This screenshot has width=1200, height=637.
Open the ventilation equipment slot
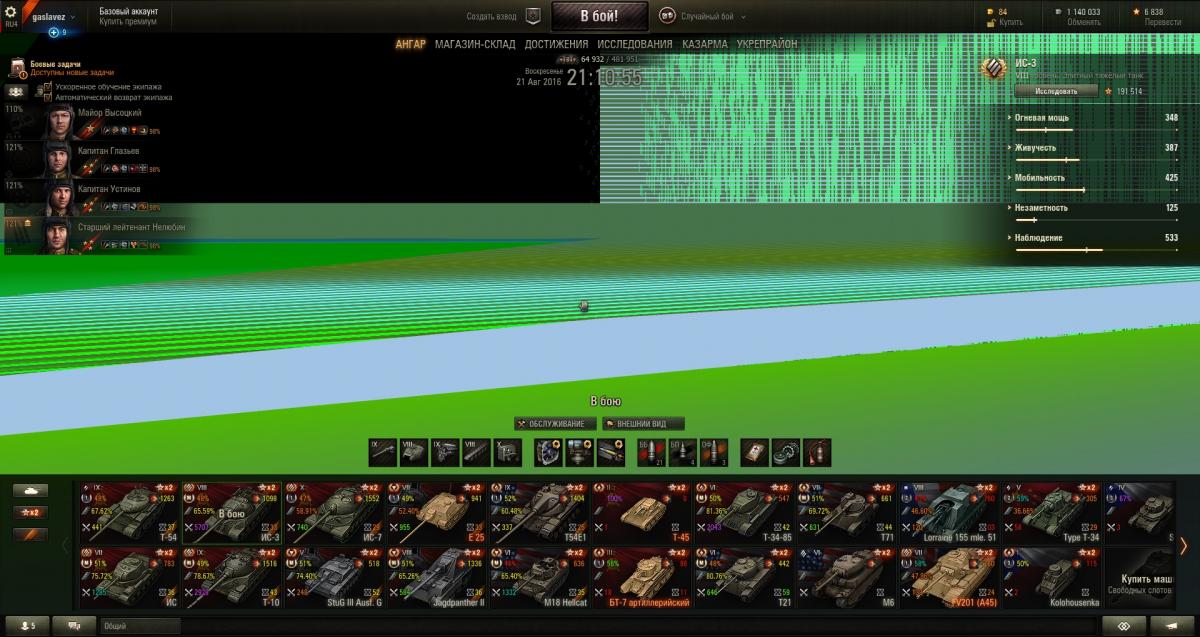[x=549, y=452]
